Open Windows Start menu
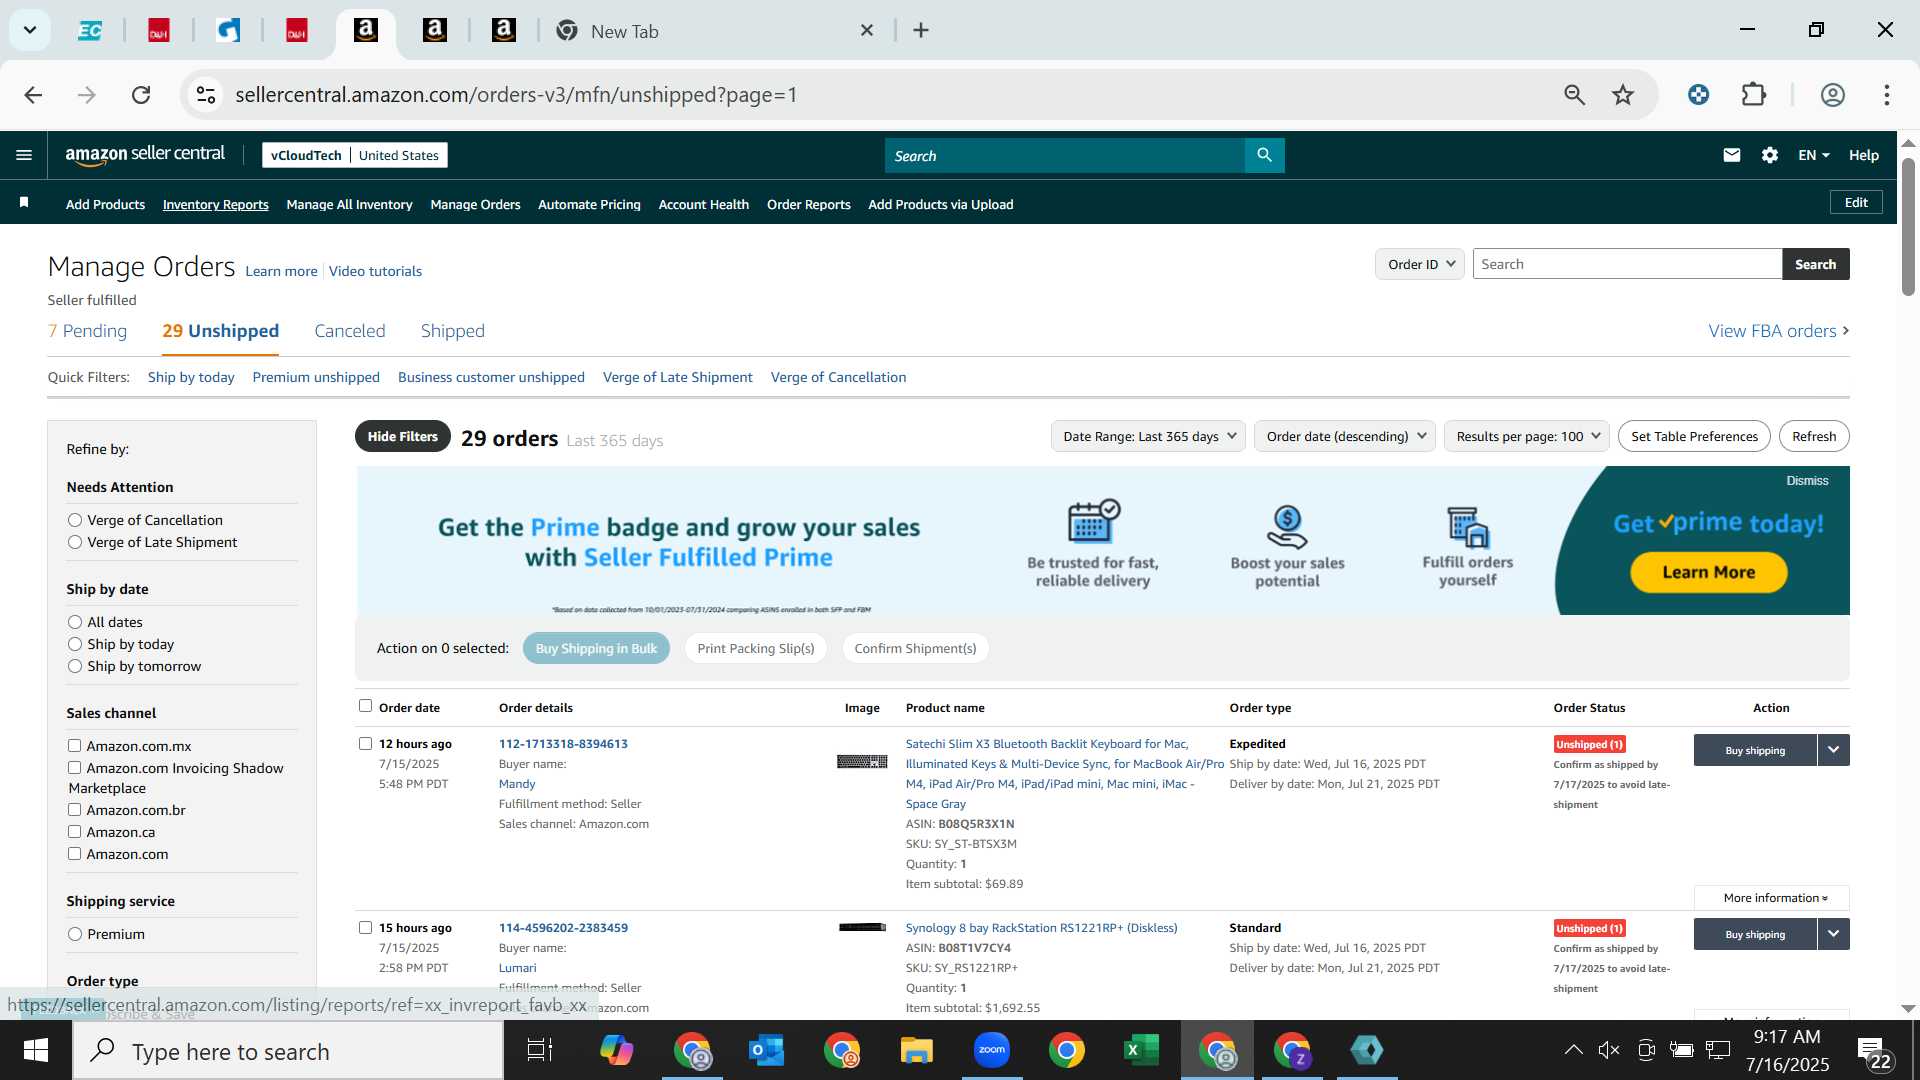The image size is (1920, 1080). click(36, 1051)
